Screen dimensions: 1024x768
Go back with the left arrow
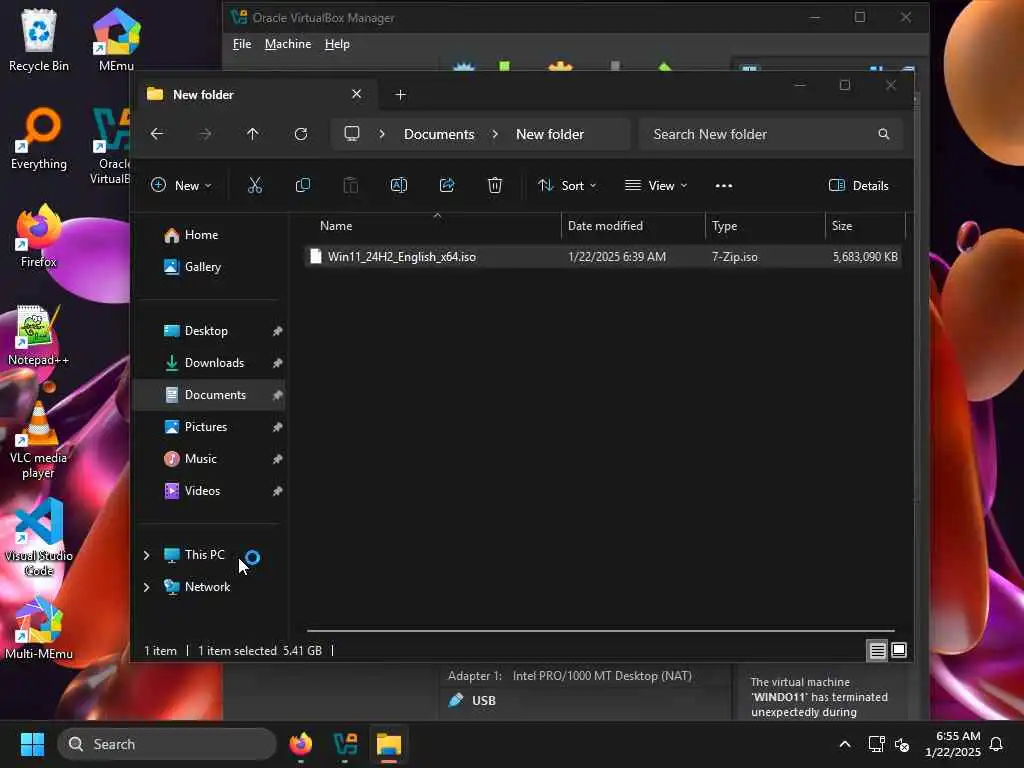[x=157, y=134]
